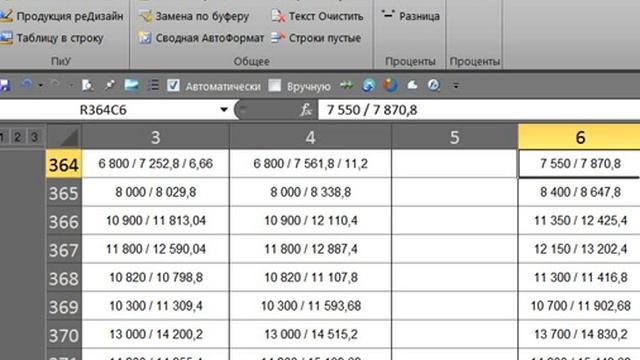Screen dimensions: 640x360
Task: Click the Строки пустые icon
Action: (278, 38)
